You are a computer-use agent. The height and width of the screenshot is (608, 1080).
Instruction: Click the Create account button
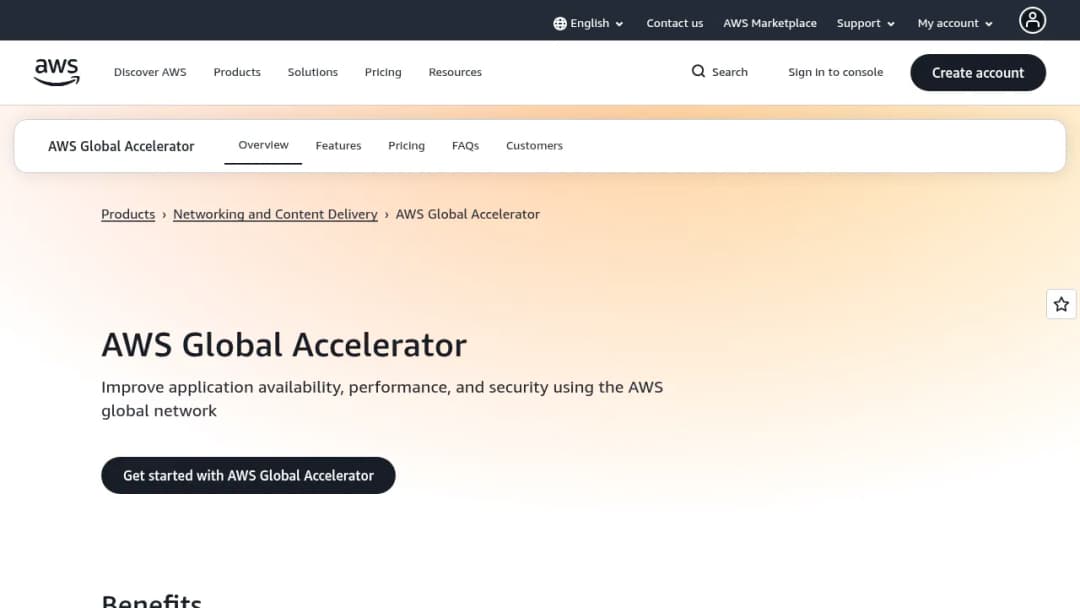[978, 73]
